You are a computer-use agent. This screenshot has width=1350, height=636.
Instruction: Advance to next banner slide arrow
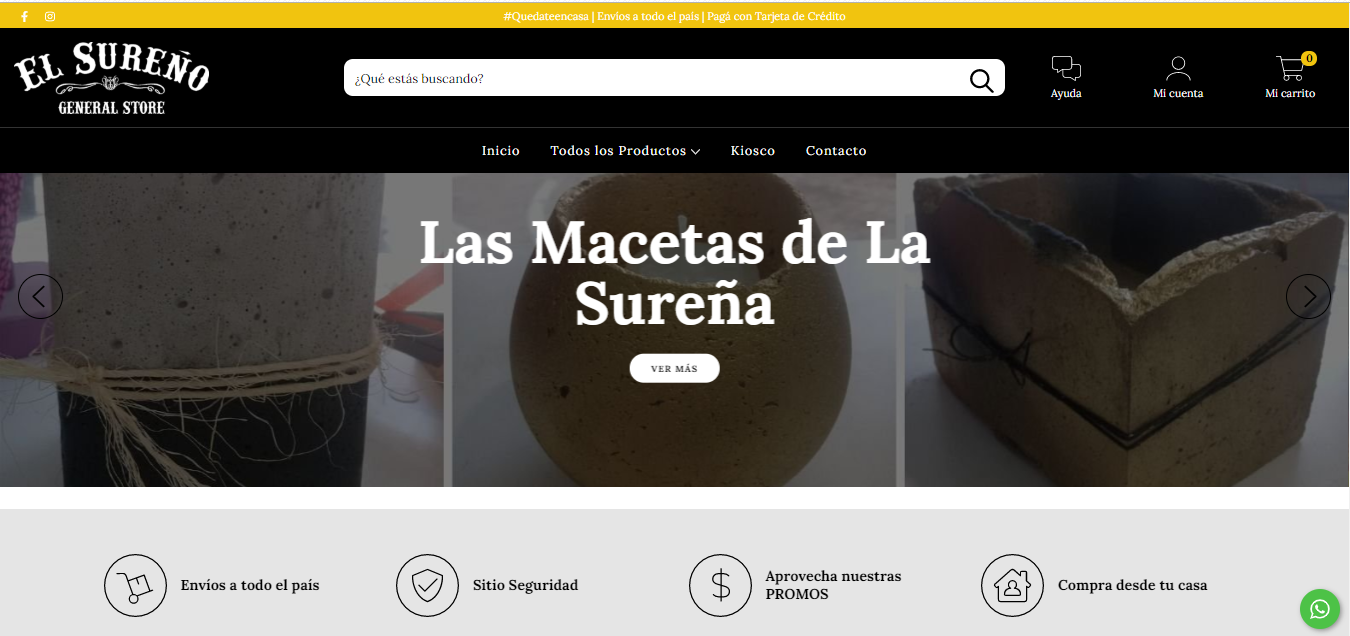[1308, 296]
